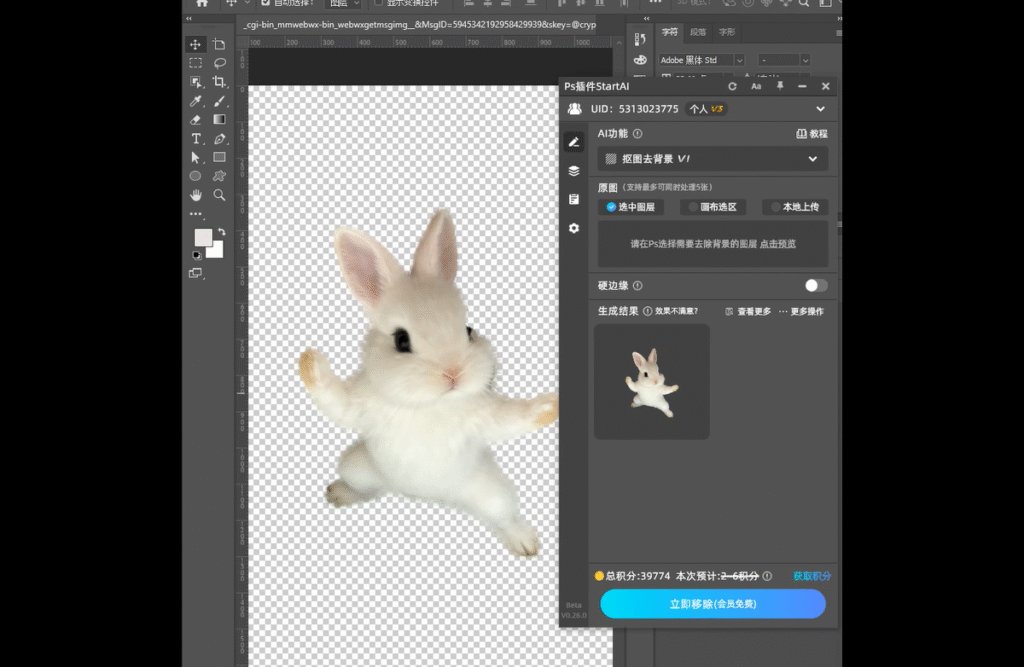Toggle the 显示变换控件 checkbox
The height and width of the screenshot is (667, 1024).
click(x=378, y=3)
